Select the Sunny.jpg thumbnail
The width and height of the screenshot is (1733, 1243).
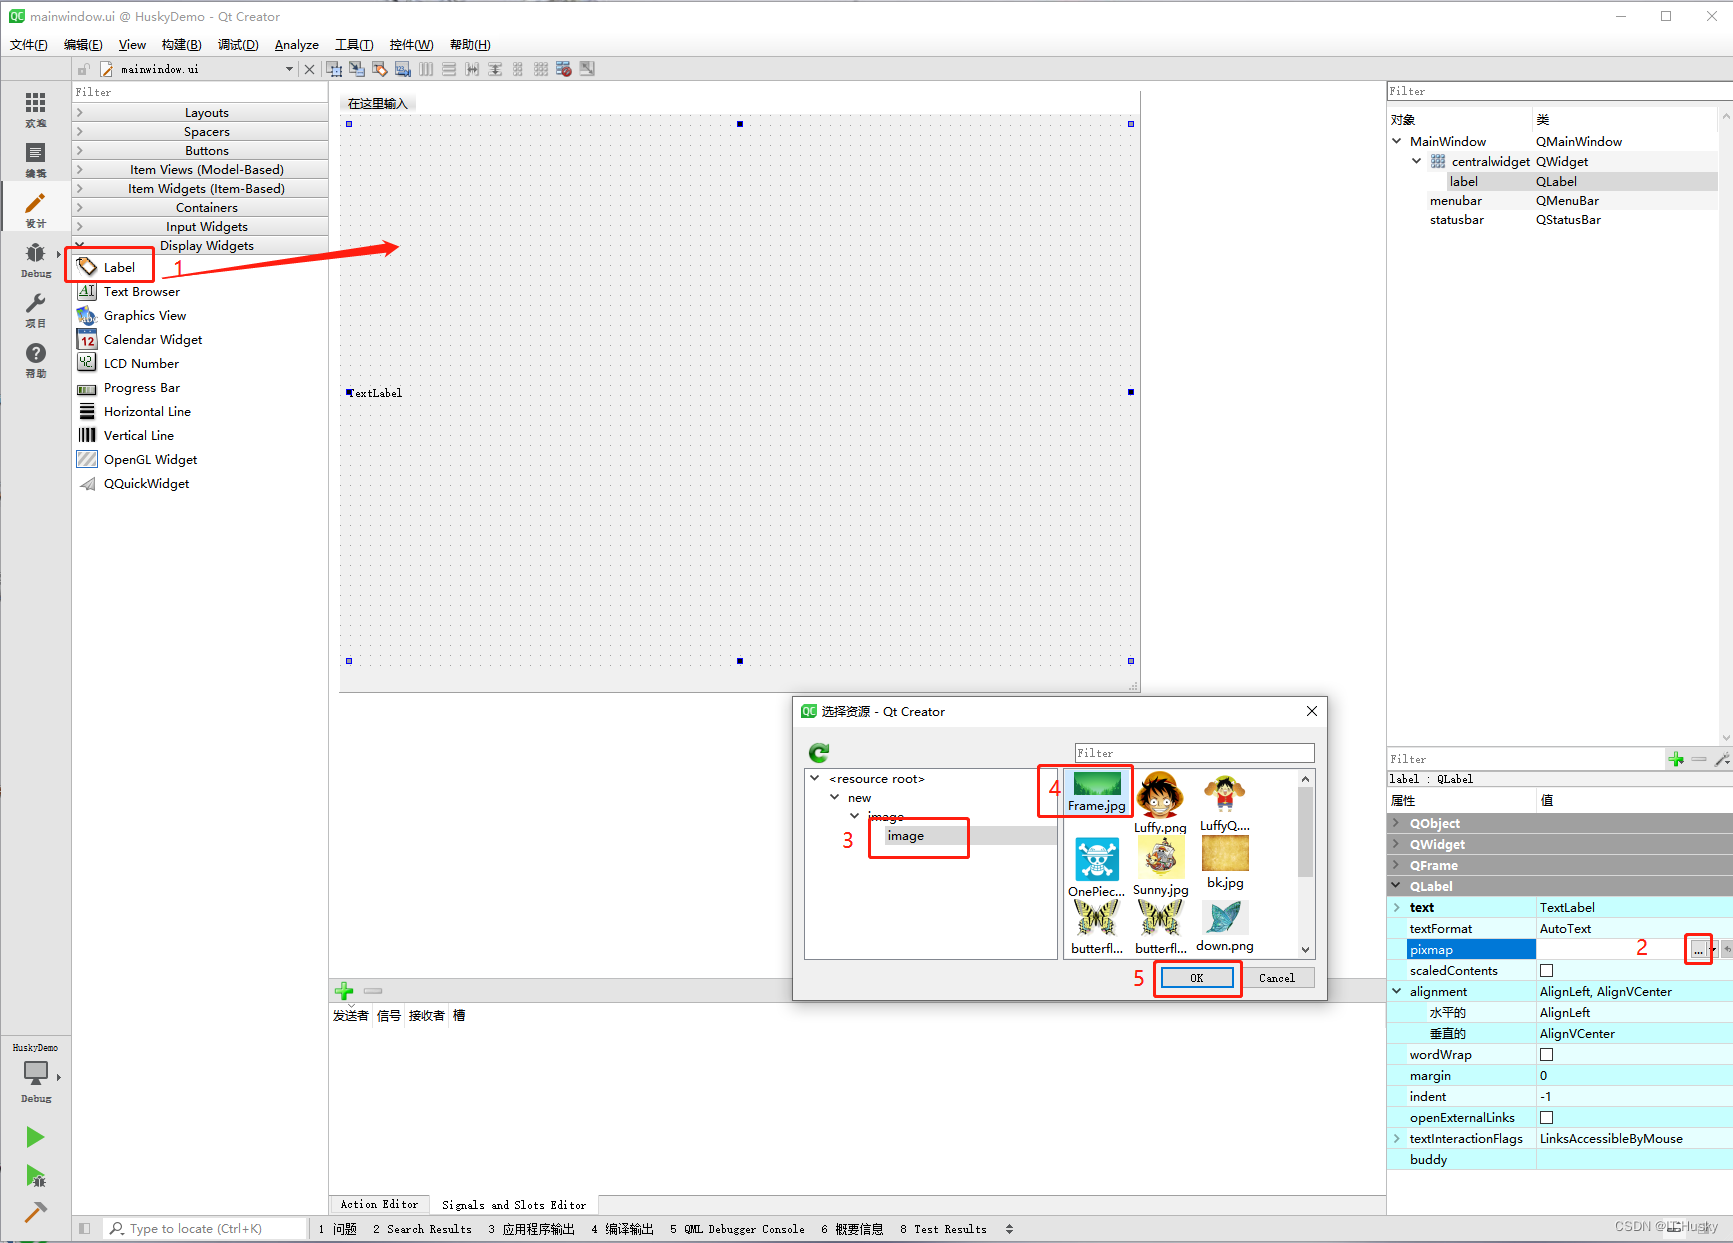[1160, 866]
